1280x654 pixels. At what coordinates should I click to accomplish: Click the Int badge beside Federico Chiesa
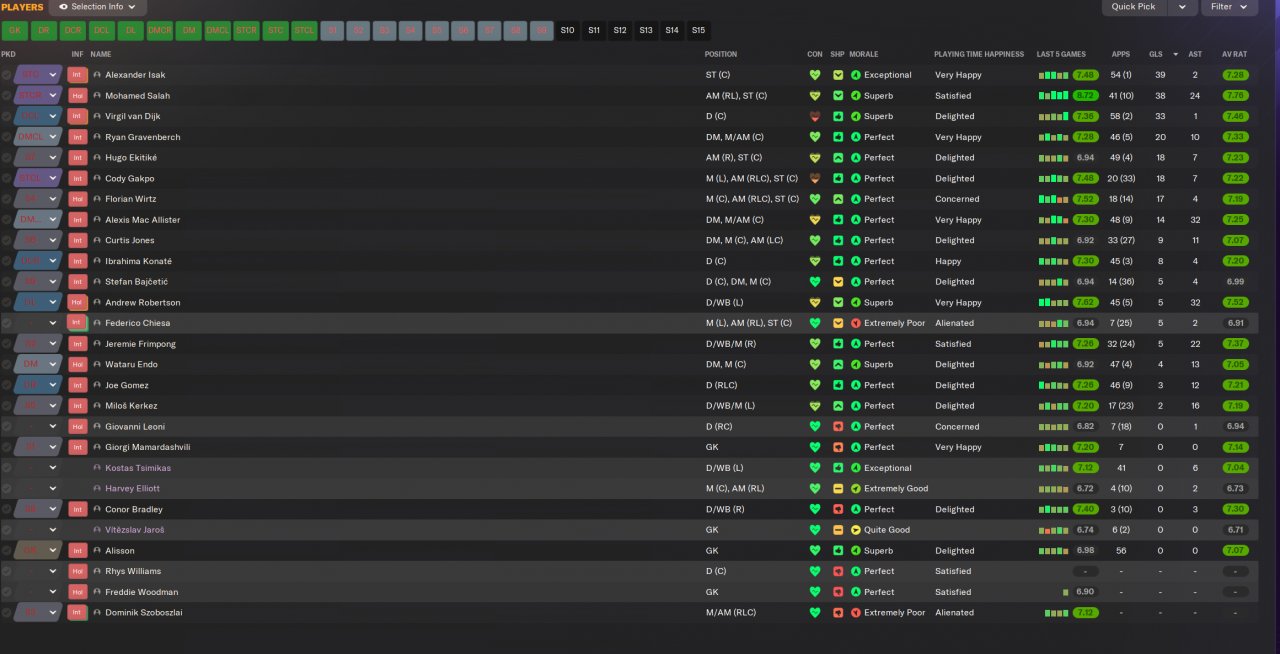click(x=77, y=323)
